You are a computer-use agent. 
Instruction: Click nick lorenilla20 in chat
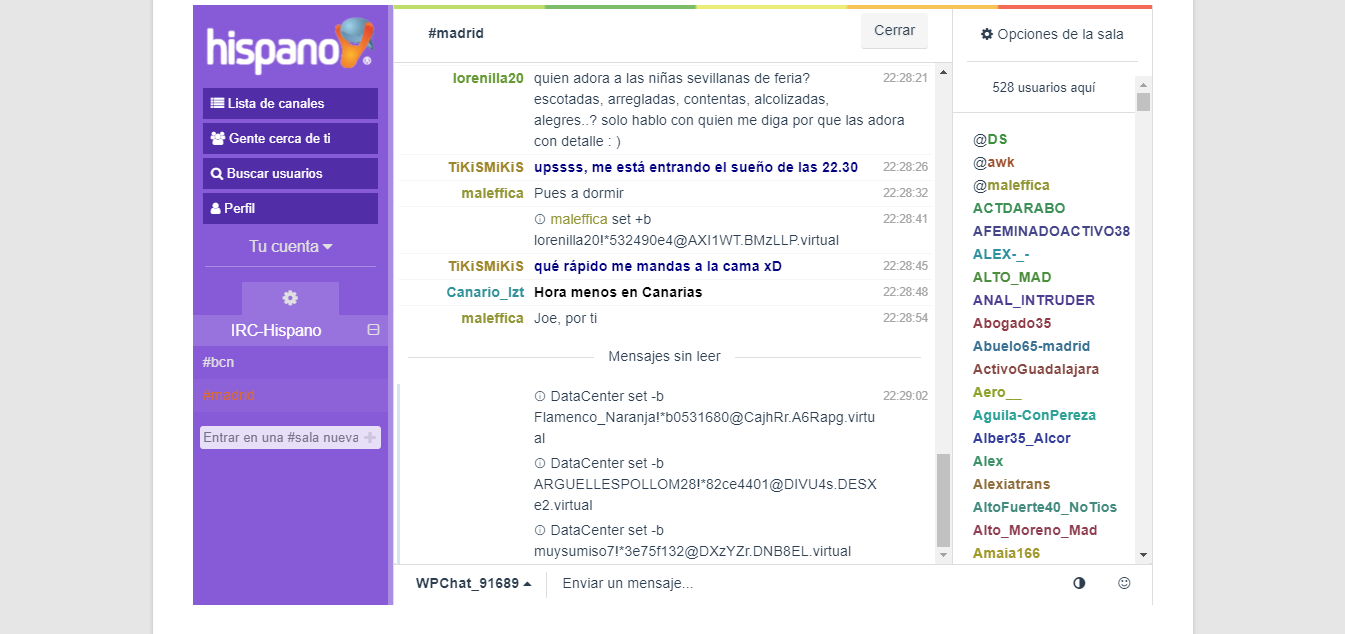click(x=488, y=78)
